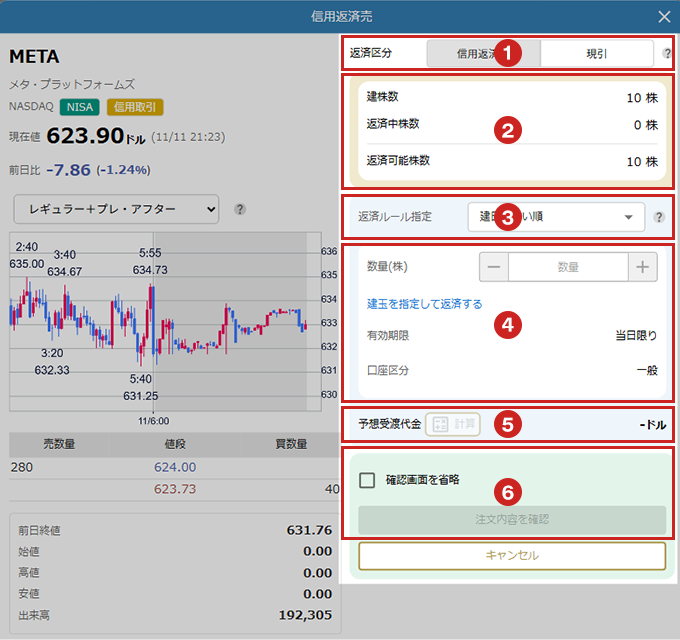
Task: Click the 売数量 column header
Action: (x=59, y=444)
